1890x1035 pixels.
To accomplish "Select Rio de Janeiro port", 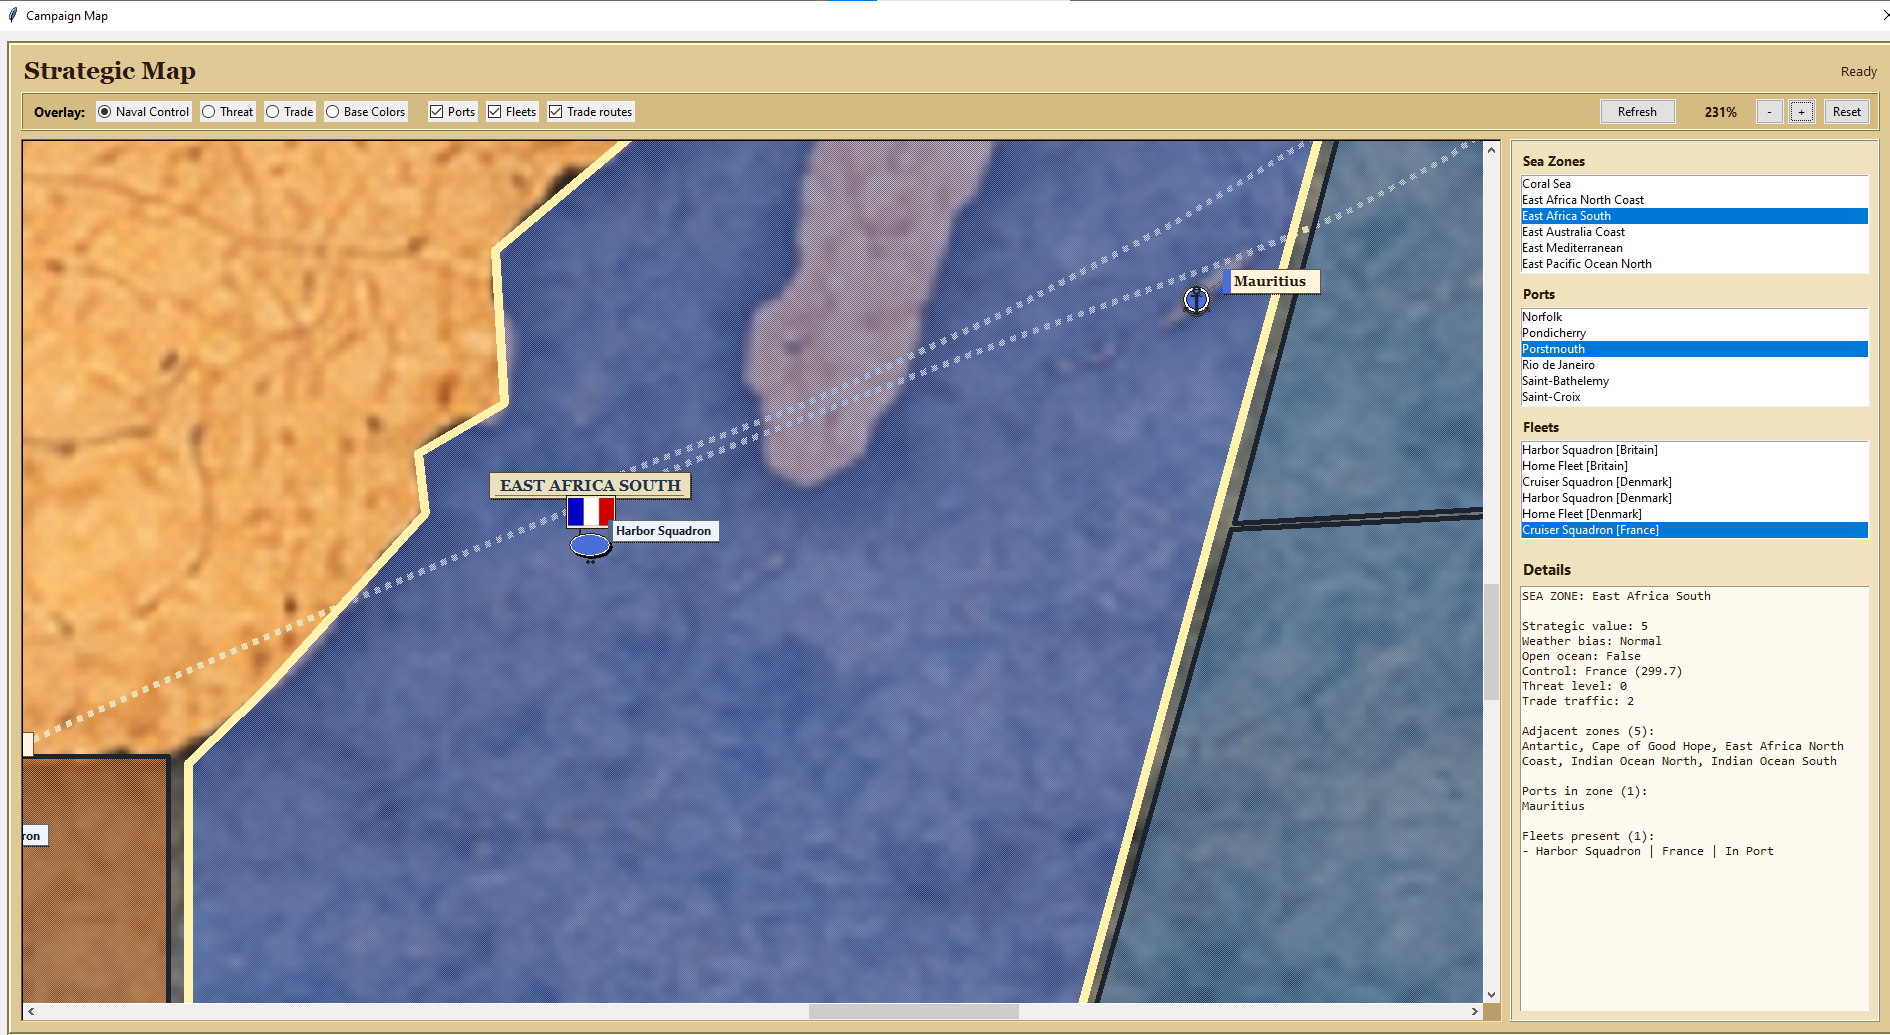I will click(1694, 365).
